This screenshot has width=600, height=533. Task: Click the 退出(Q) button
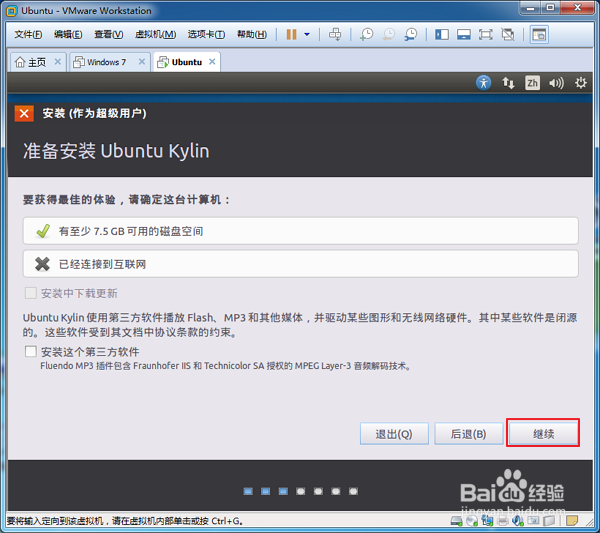pos(394,434)
